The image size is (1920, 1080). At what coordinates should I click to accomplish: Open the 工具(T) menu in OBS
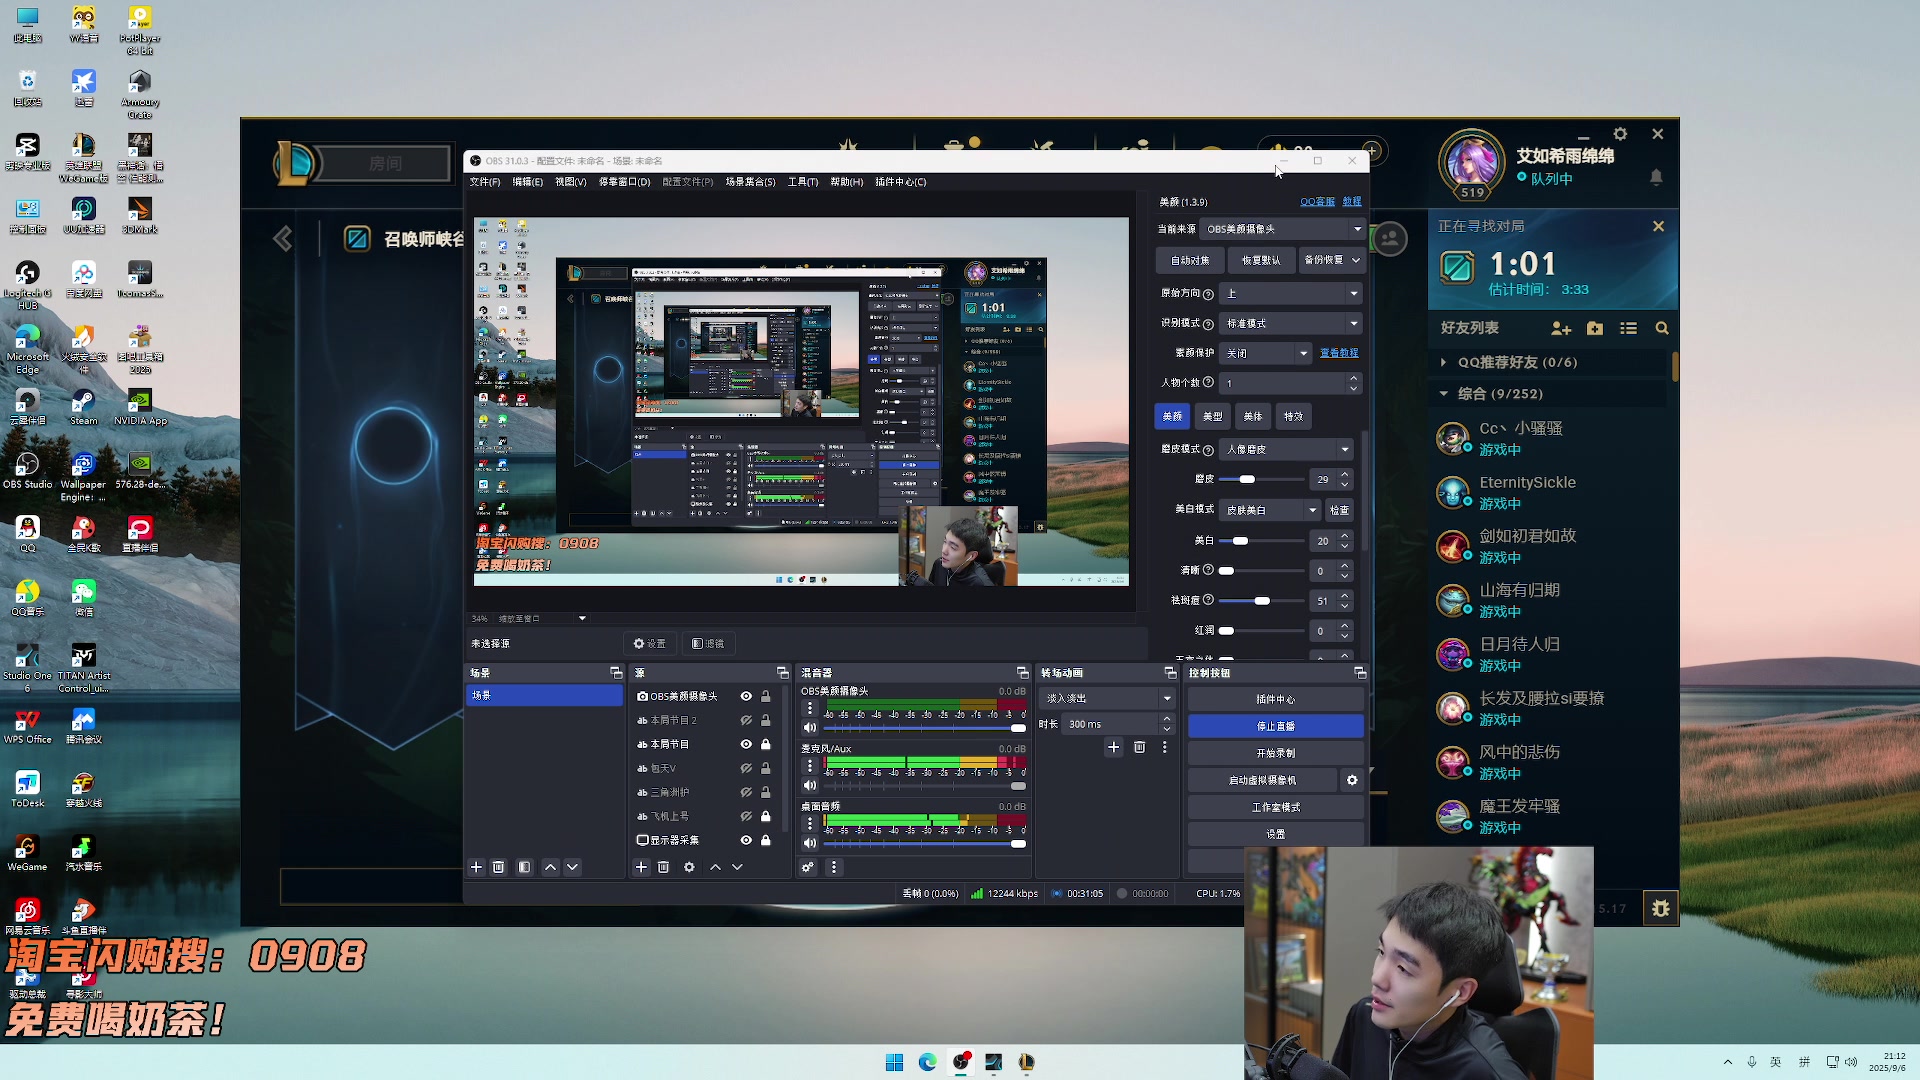coord(802,182)
